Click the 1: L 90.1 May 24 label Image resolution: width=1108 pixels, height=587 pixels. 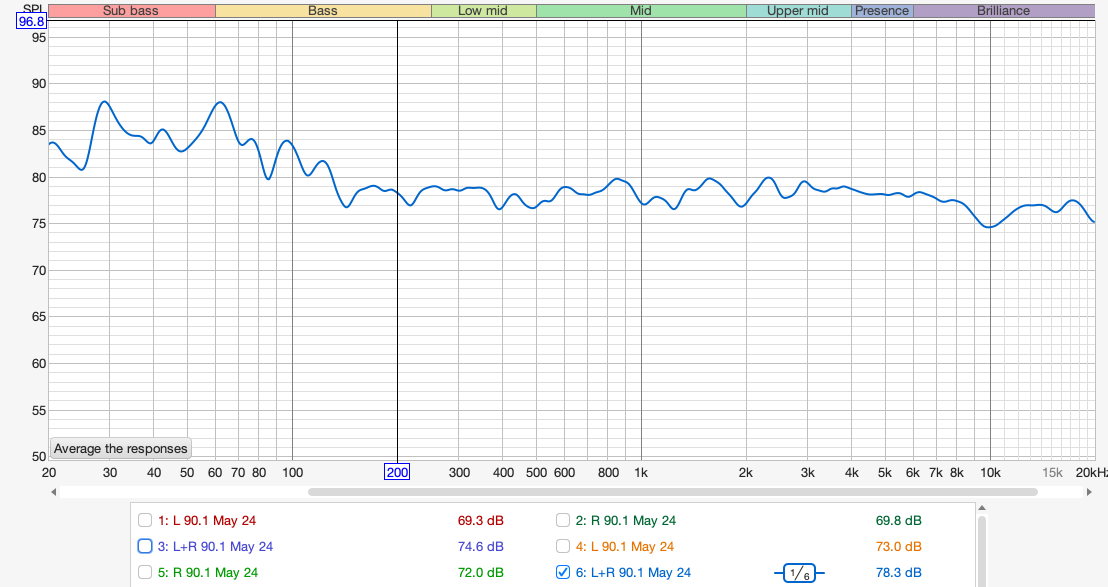click(206, 521)
